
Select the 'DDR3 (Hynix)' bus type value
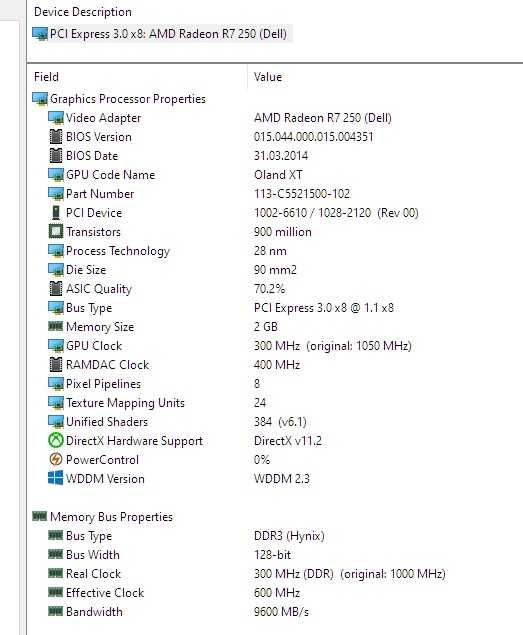(289, 536)
